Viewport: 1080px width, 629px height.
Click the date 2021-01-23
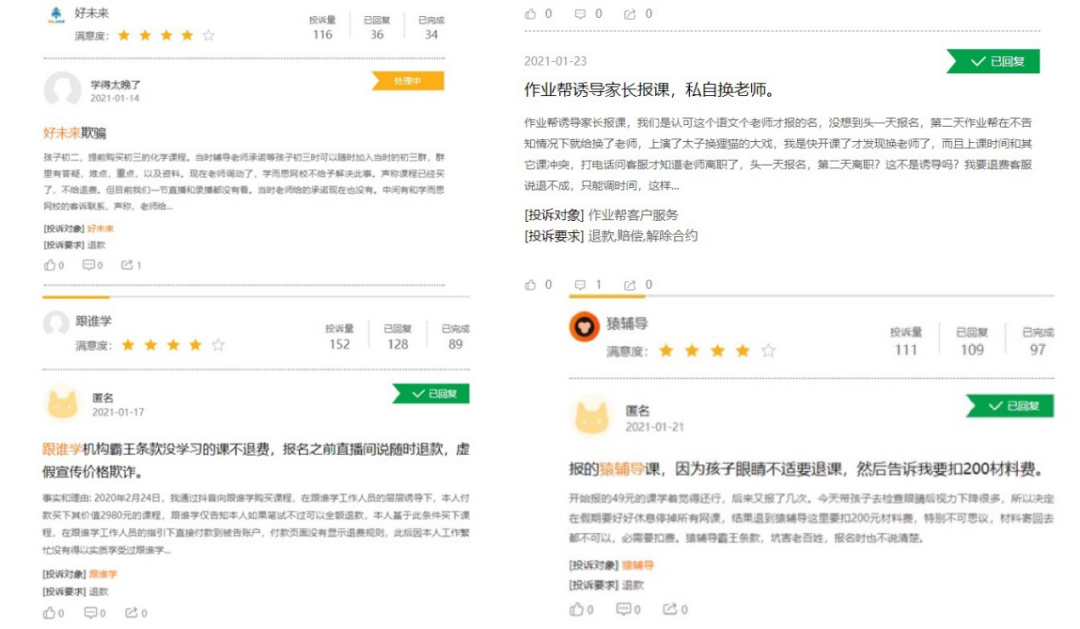point(555,61)
